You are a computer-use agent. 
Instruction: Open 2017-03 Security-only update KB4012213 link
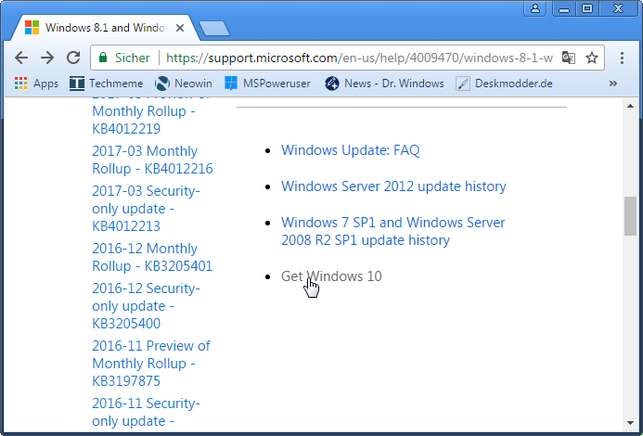click(x=146, y=208)
